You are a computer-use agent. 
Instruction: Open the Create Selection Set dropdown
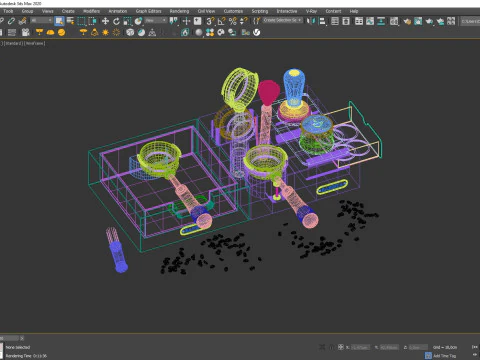point(283,20)
